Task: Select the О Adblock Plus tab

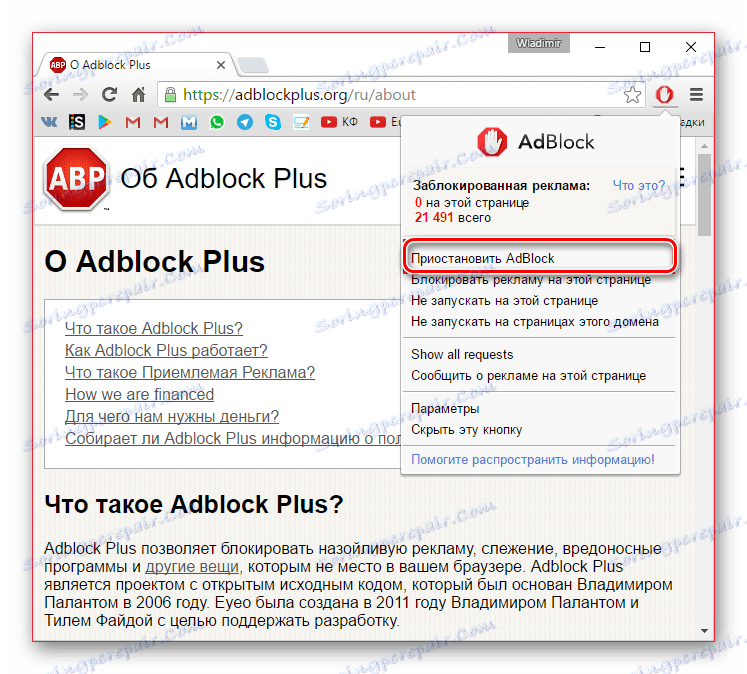Action: [134, 65]
